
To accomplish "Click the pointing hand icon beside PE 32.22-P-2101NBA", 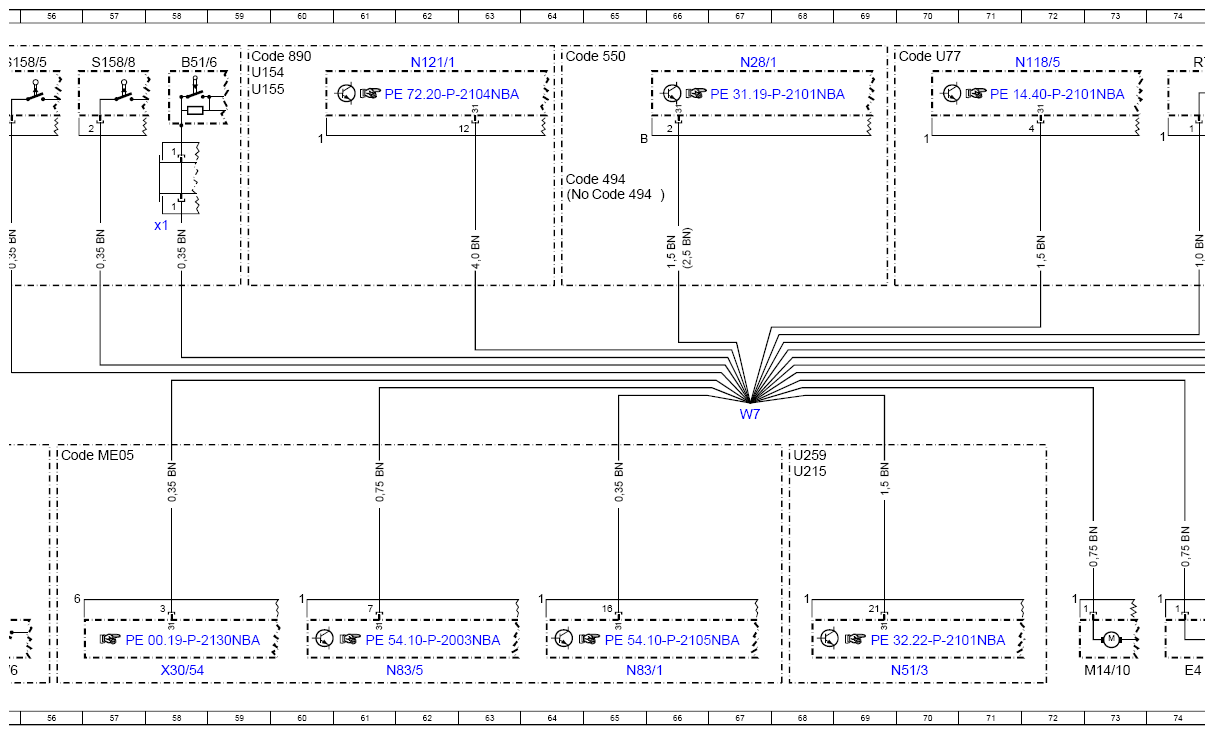I will pyautogui.click(x=856, y=639).
